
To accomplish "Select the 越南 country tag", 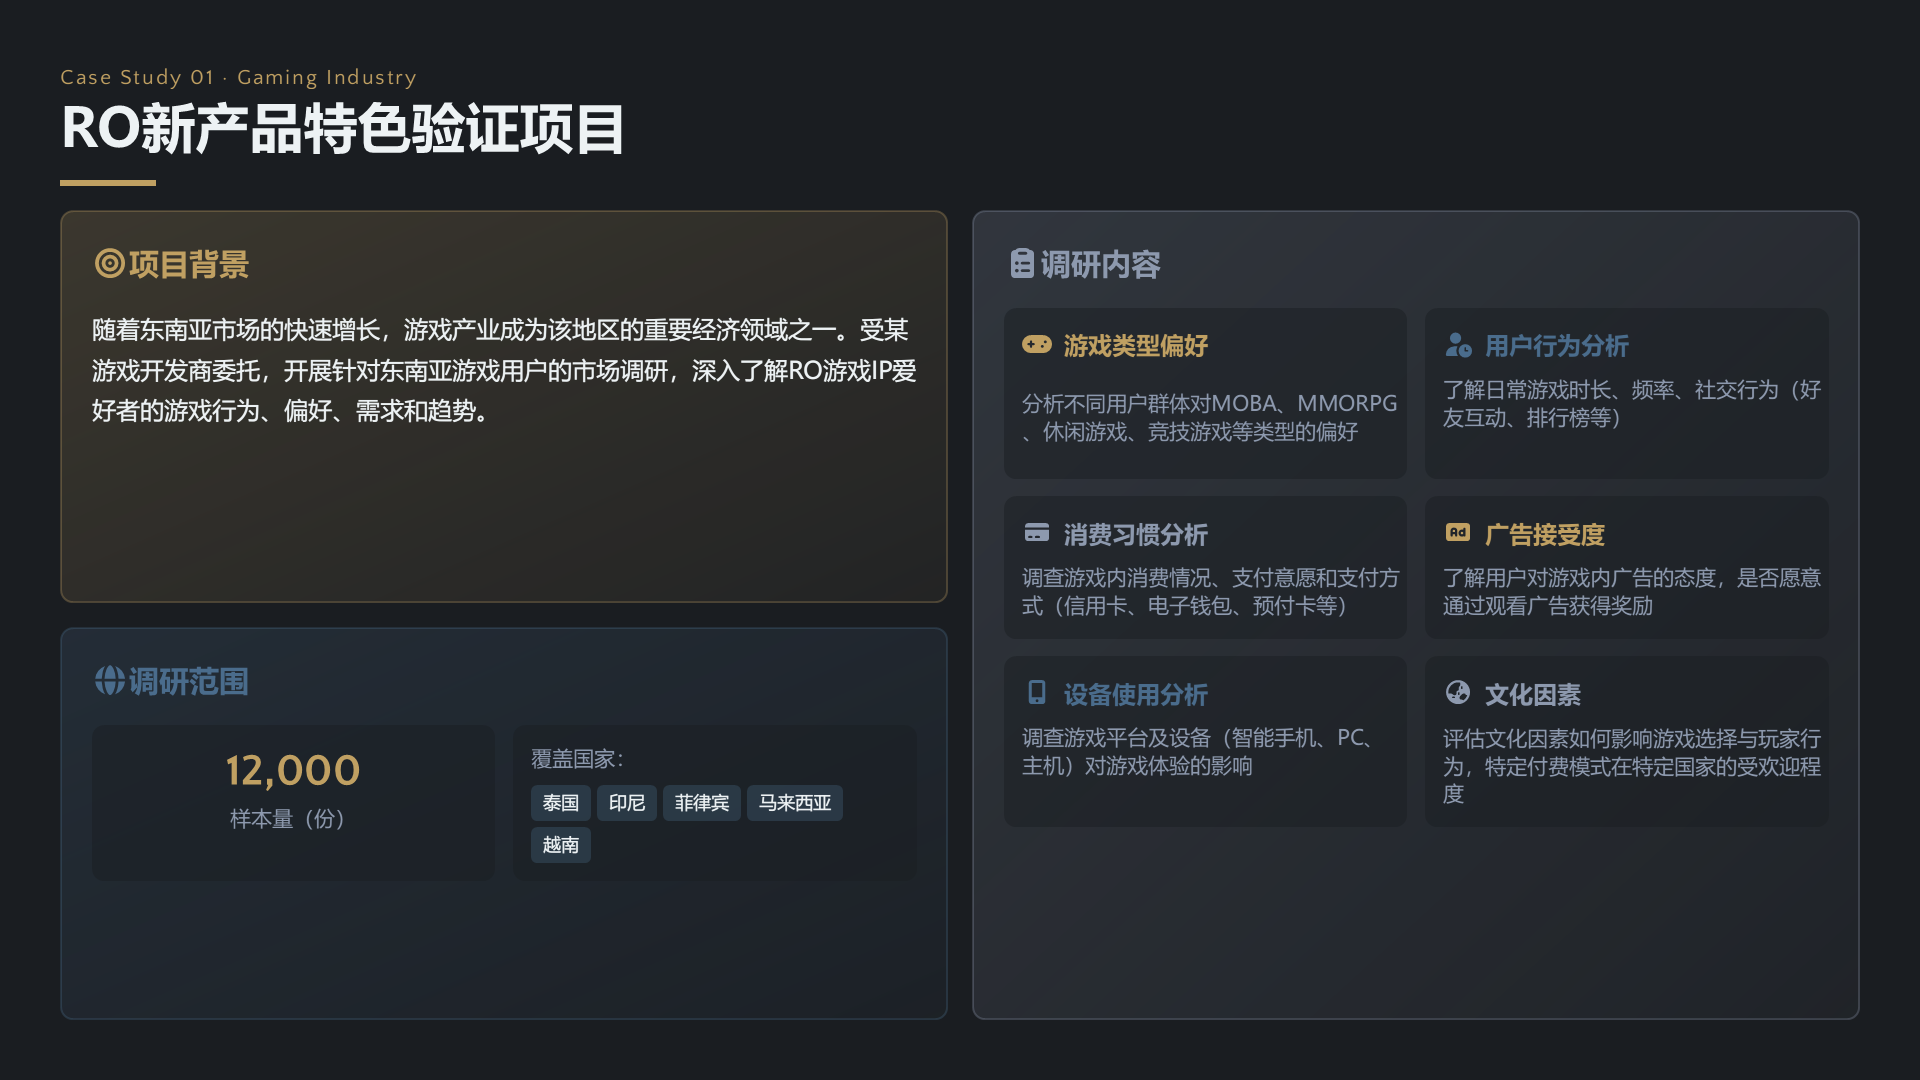I will pos(561,845).
